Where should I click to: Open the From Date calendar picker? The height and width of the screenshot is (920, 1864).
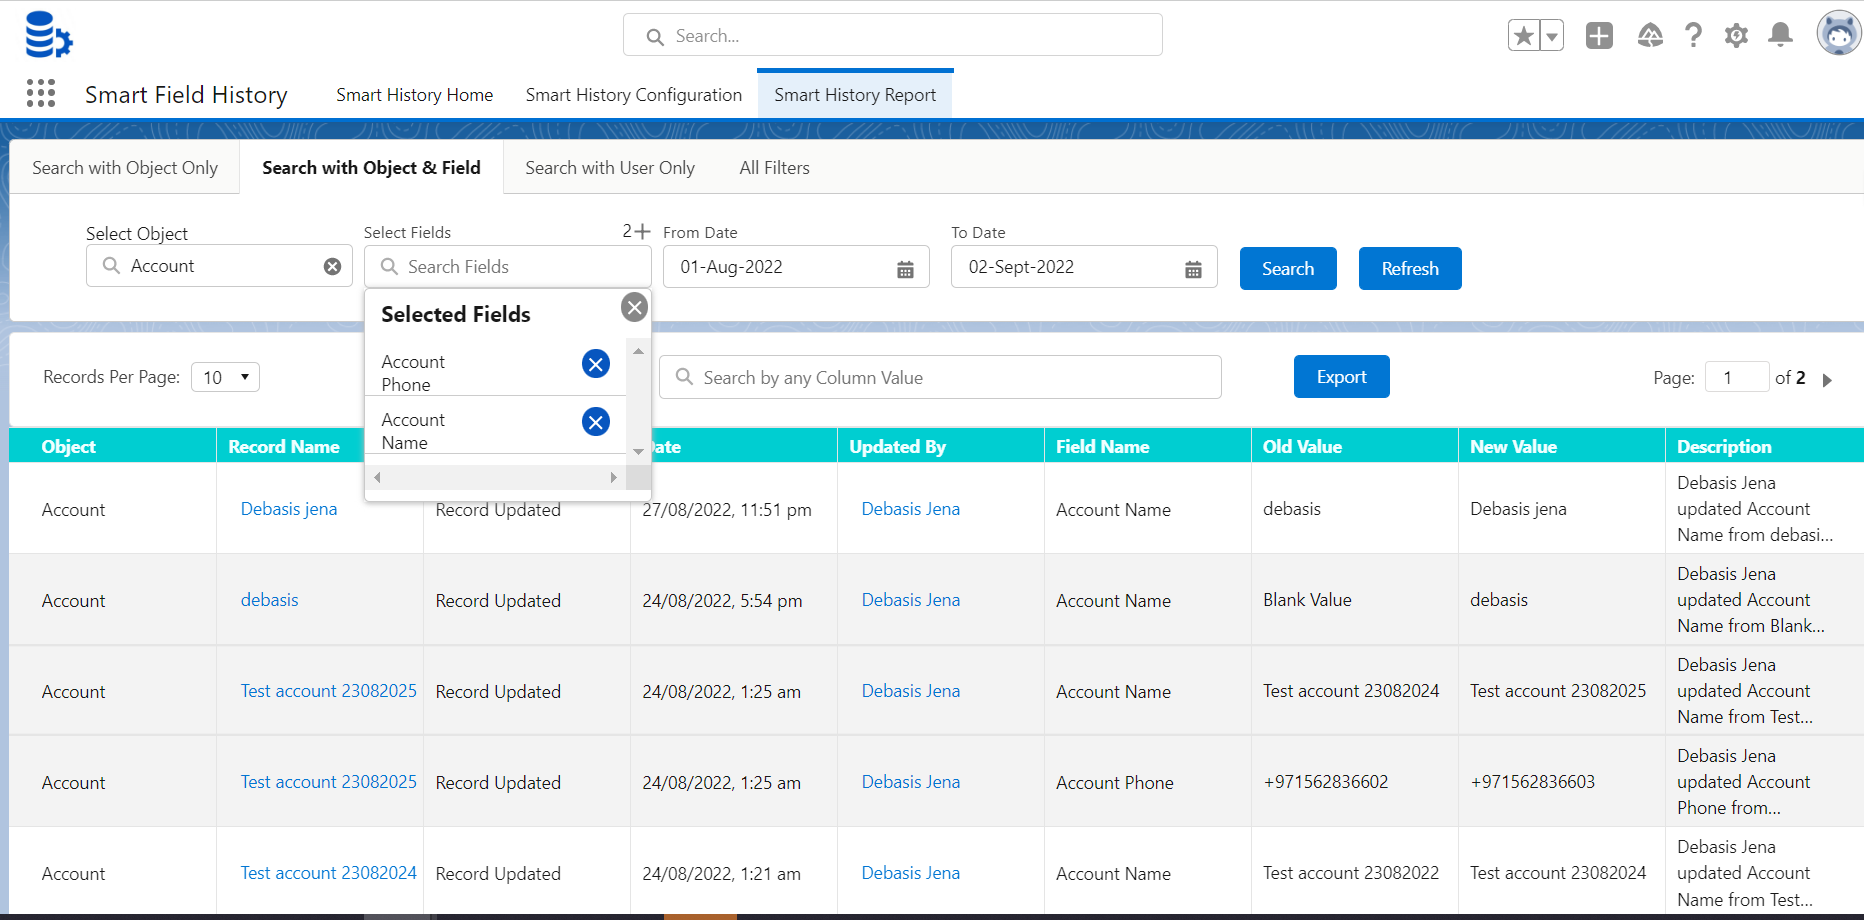click(x=905, y=269)
